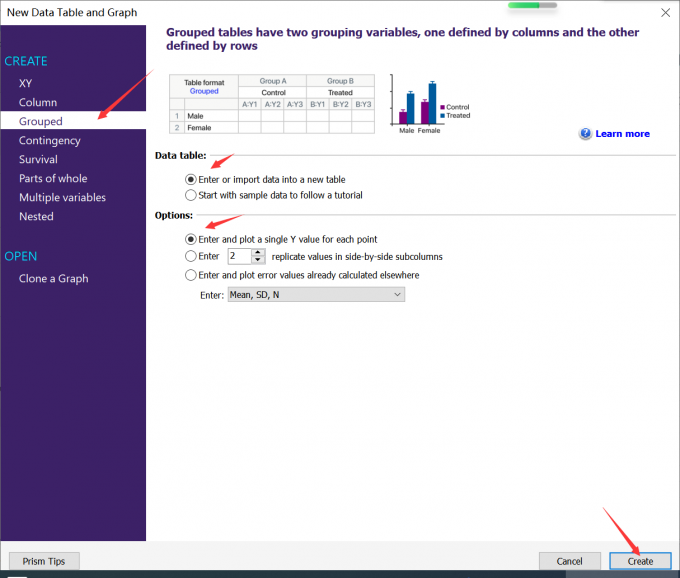Click the grouped bar chart preview thumbnail
Image resolution: width=680 pixels, height=578 pixels.
coord(430,104)
